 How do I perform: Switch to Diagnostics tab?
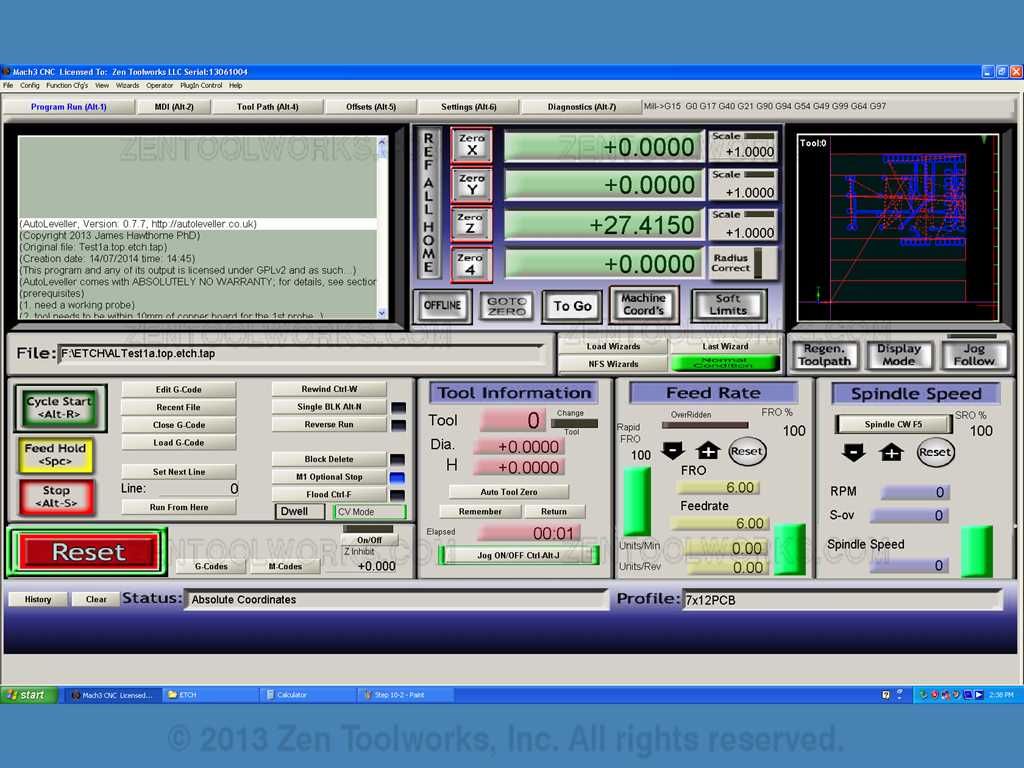click(x=581, y=106)
